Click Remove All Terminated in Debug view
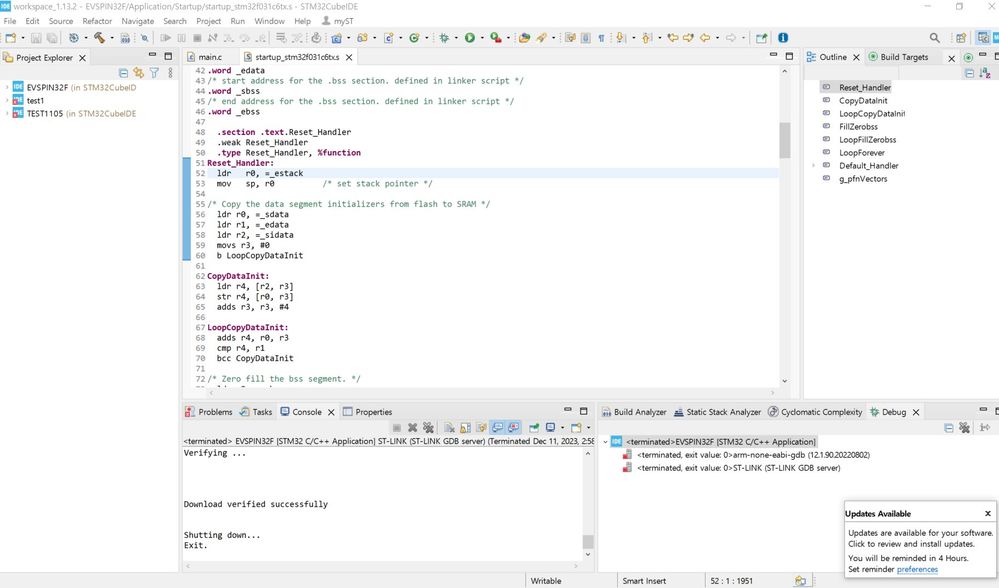The image size is (999, 588). coord(964,427)
